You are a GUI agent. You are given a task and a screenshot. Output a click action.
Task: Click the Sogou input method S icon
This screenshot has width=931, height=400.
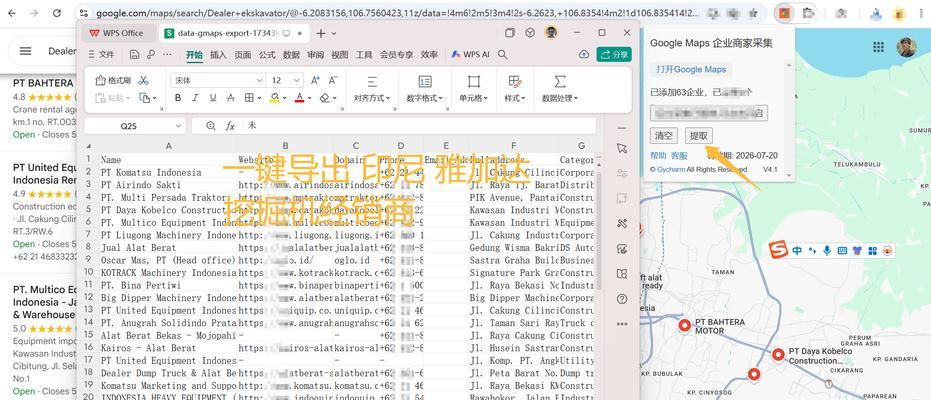pyautogui.click(x=778, y=250)
